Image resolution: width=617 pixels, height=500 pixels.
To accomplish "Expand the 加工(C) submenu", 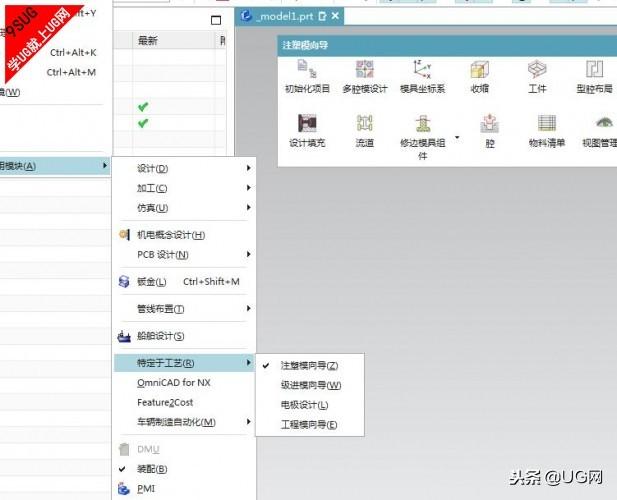I will 184,188.
